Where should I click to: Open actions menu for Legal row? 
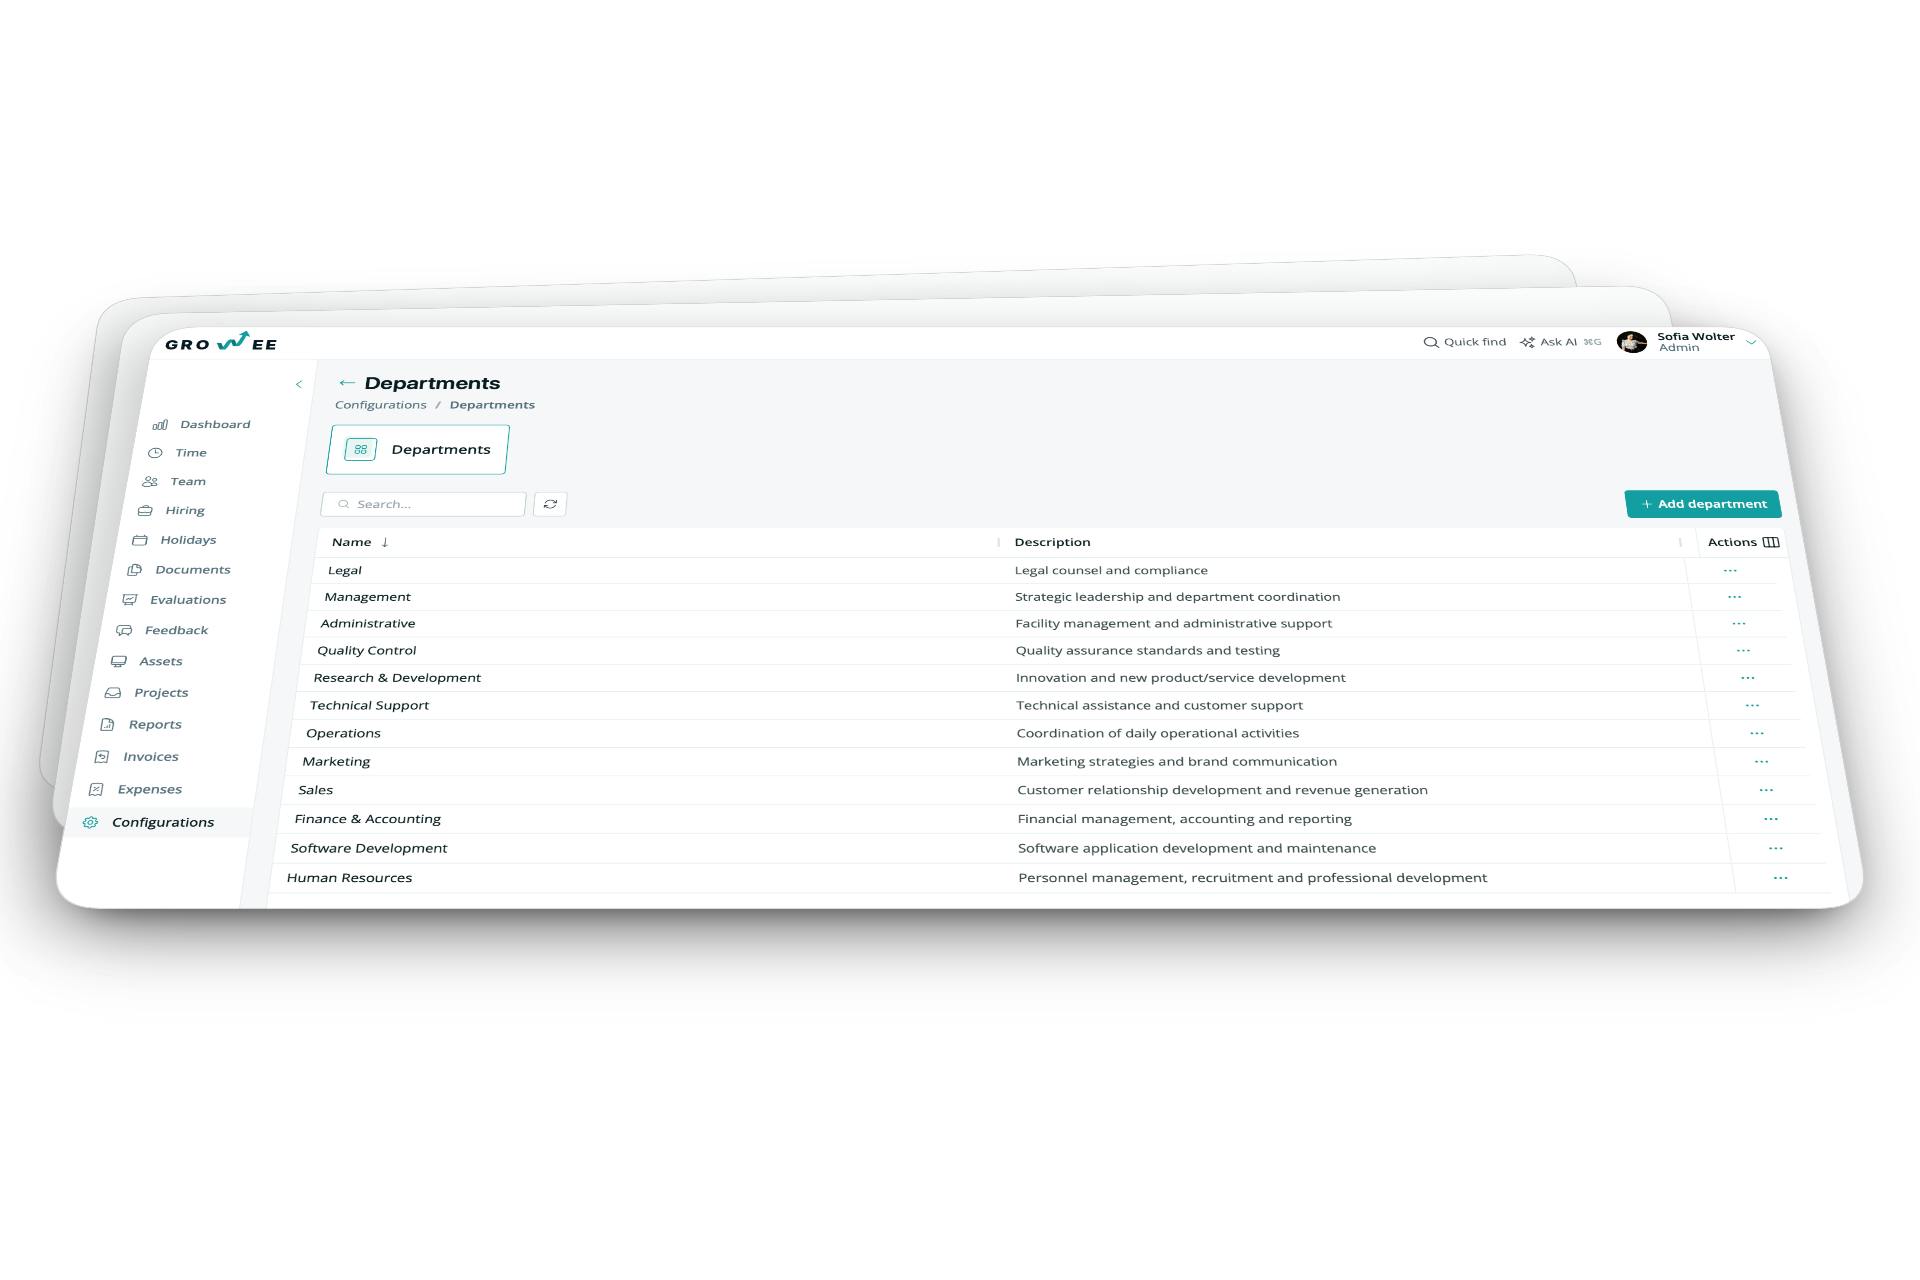coord(1730,570)
